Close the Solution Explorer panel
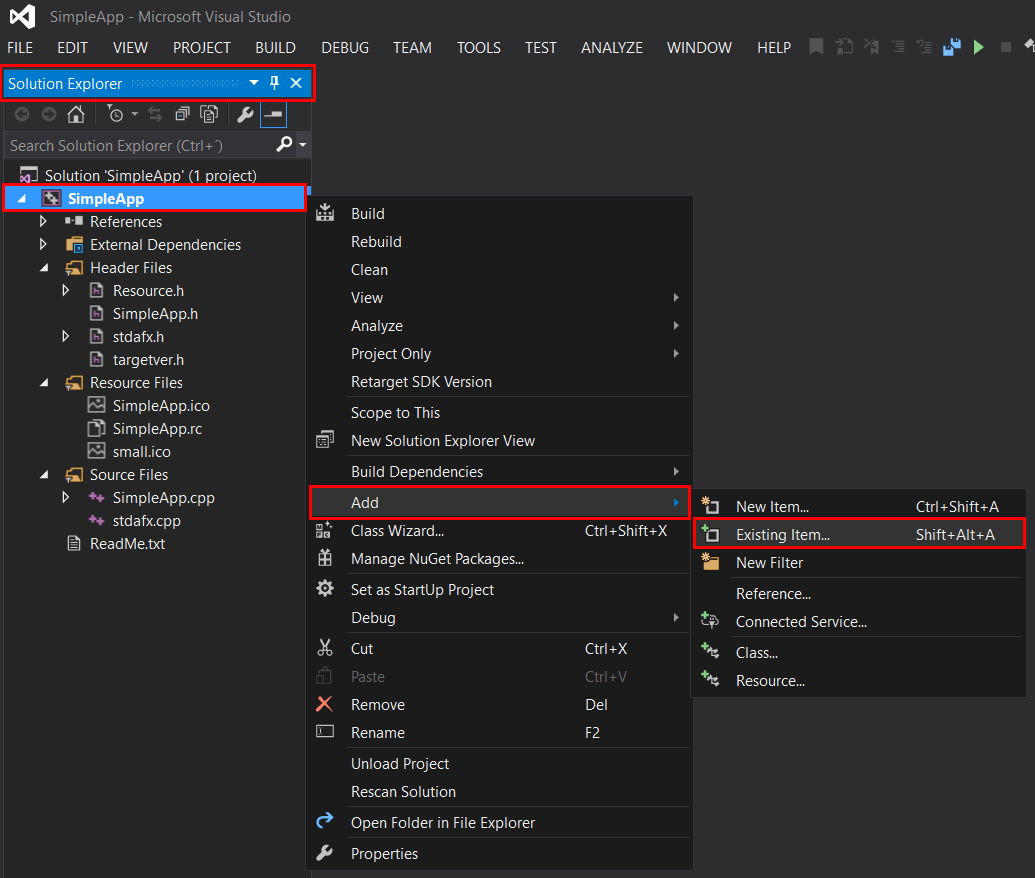This screenshot has height=878, width=1035. 296,83
